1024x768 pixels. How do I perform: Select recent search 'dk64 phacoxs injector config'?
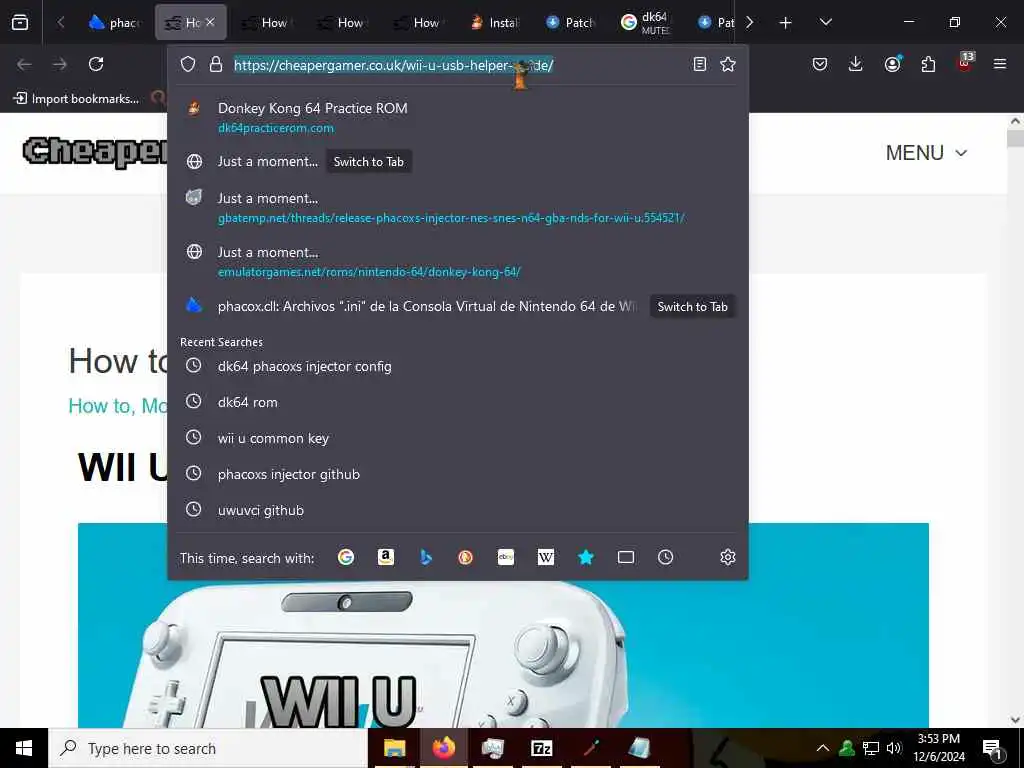457,366
